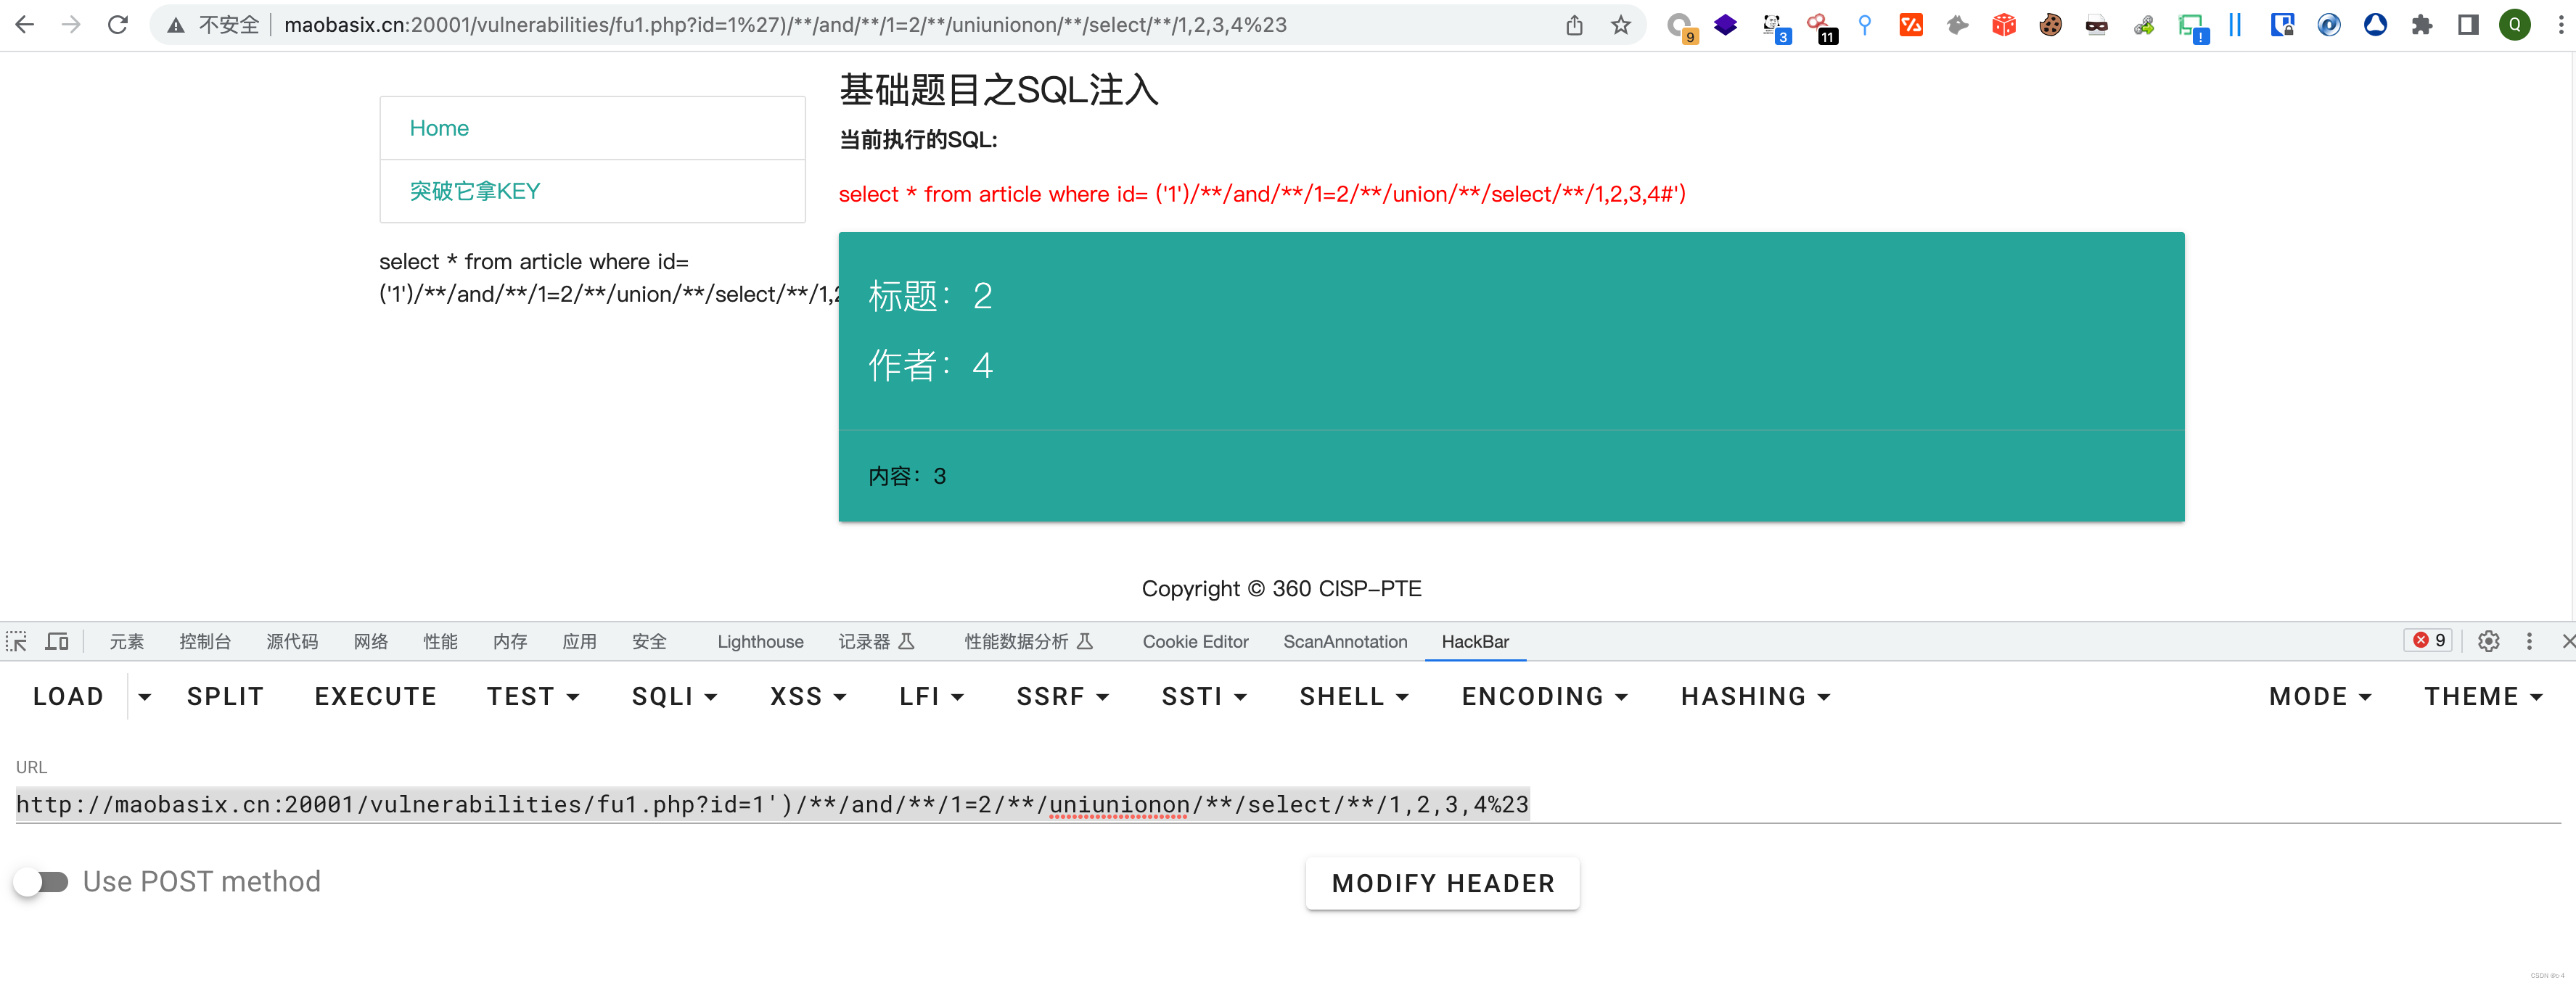Open DevTools settings gear
The image size is (2576, 985).
2489,641
